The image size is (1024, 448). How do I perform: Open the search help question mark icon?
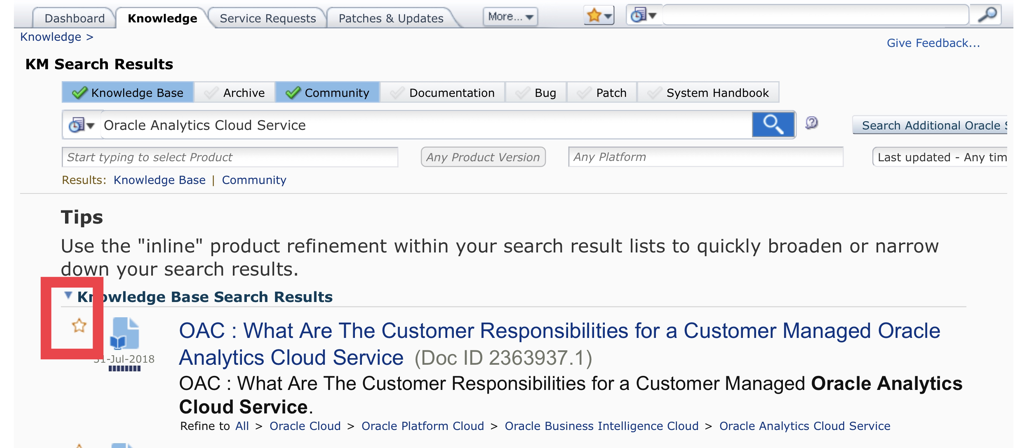coord(812,123)
